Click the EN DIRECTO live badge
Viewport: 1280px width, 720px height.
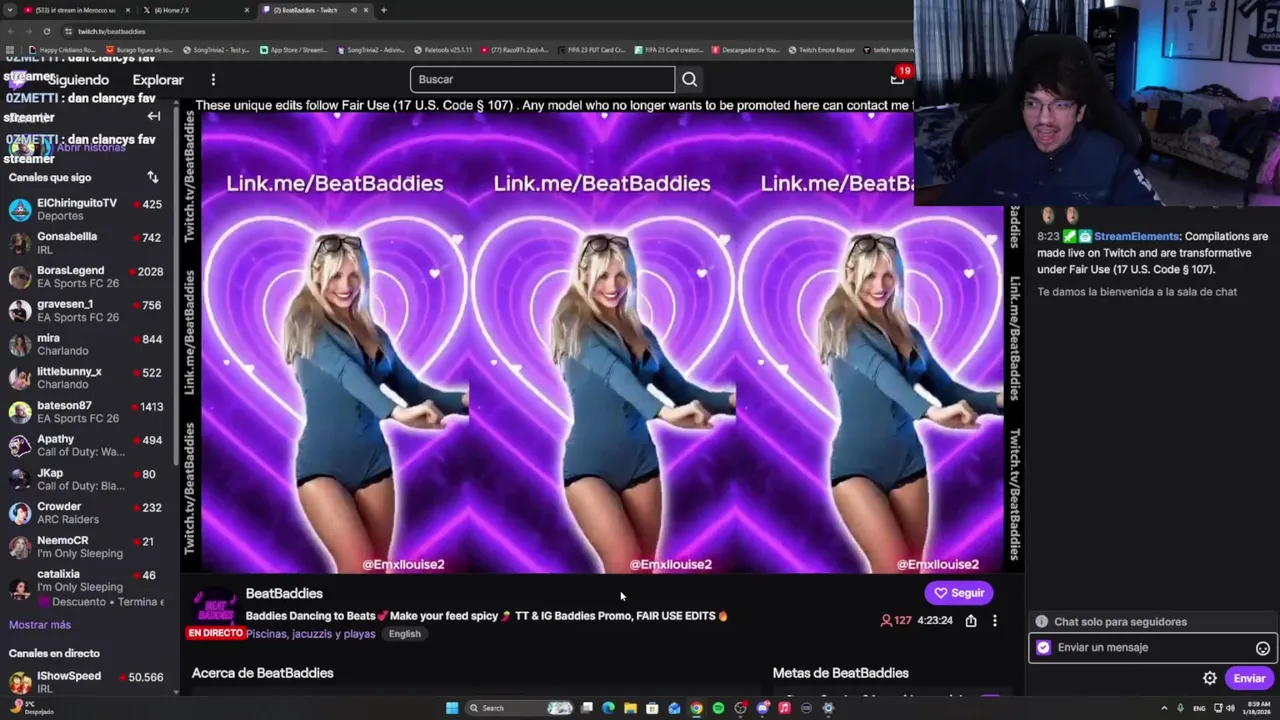coord(215,633)
